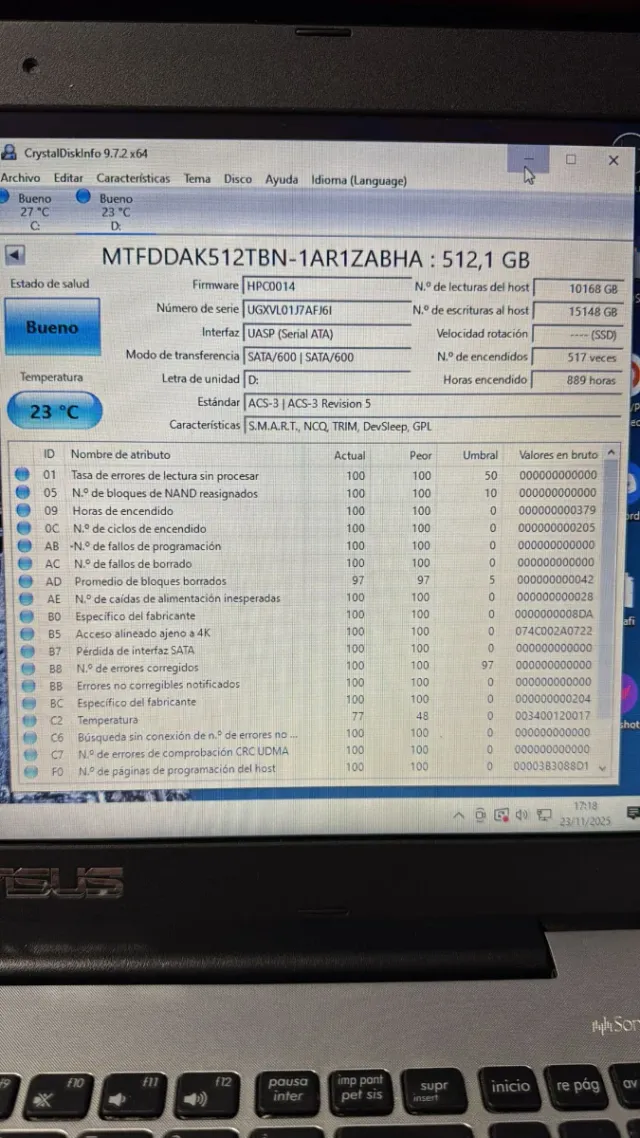Open the Características menu
Viewport: 640px width, 1138px height.
[x=134, y=179]
